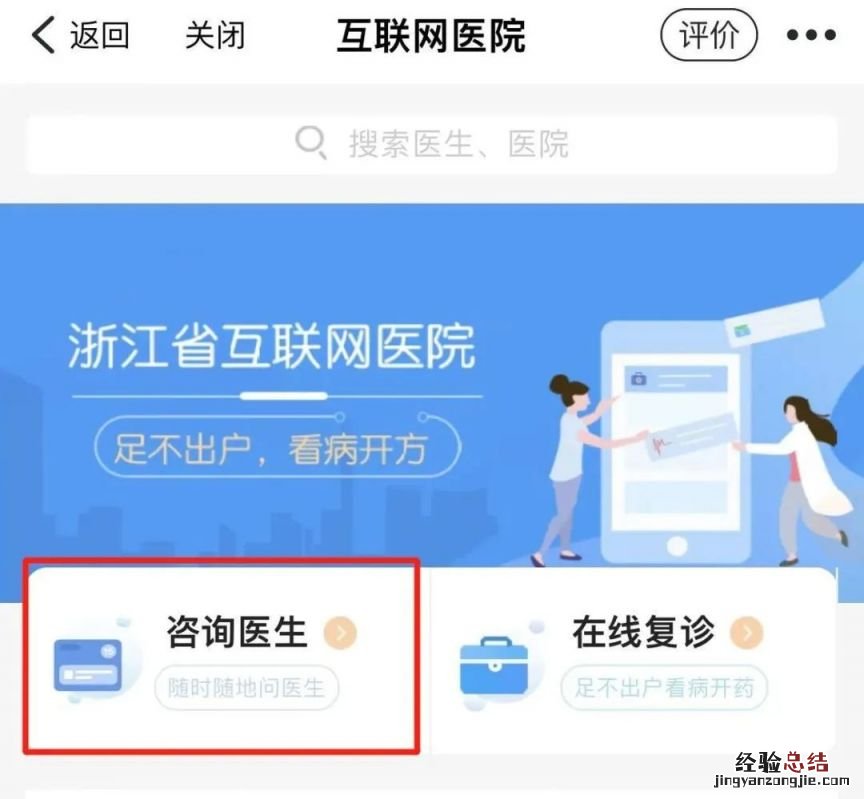The image size is (864, 799).
Task: Open the 在线复诊 card title
Action: [x=644, y=632]
